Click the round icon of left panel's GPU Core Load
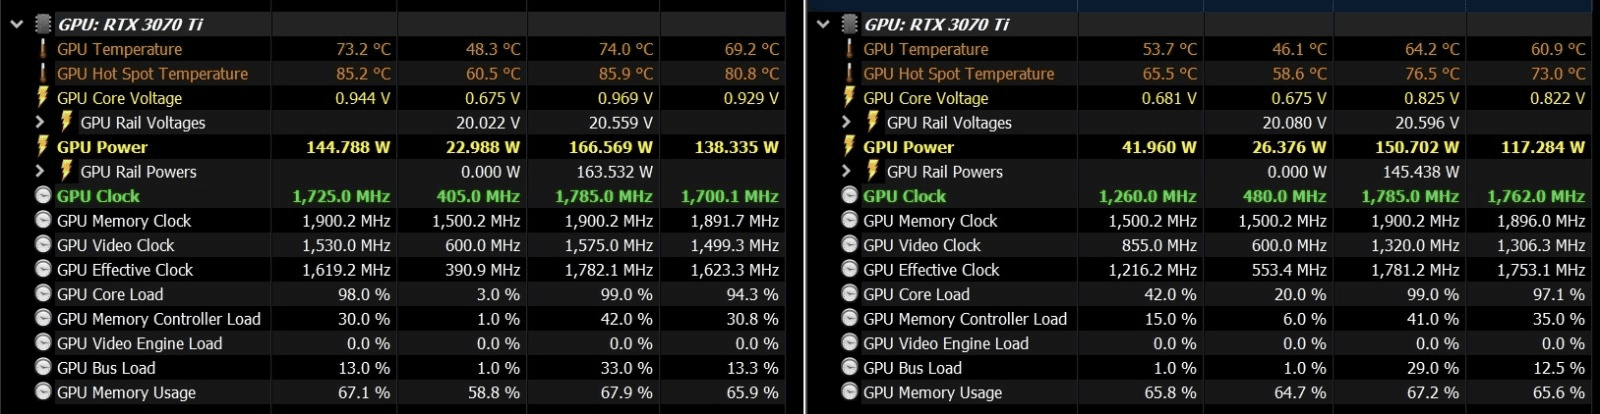The image size is (1600, 414). click(43, 293)
